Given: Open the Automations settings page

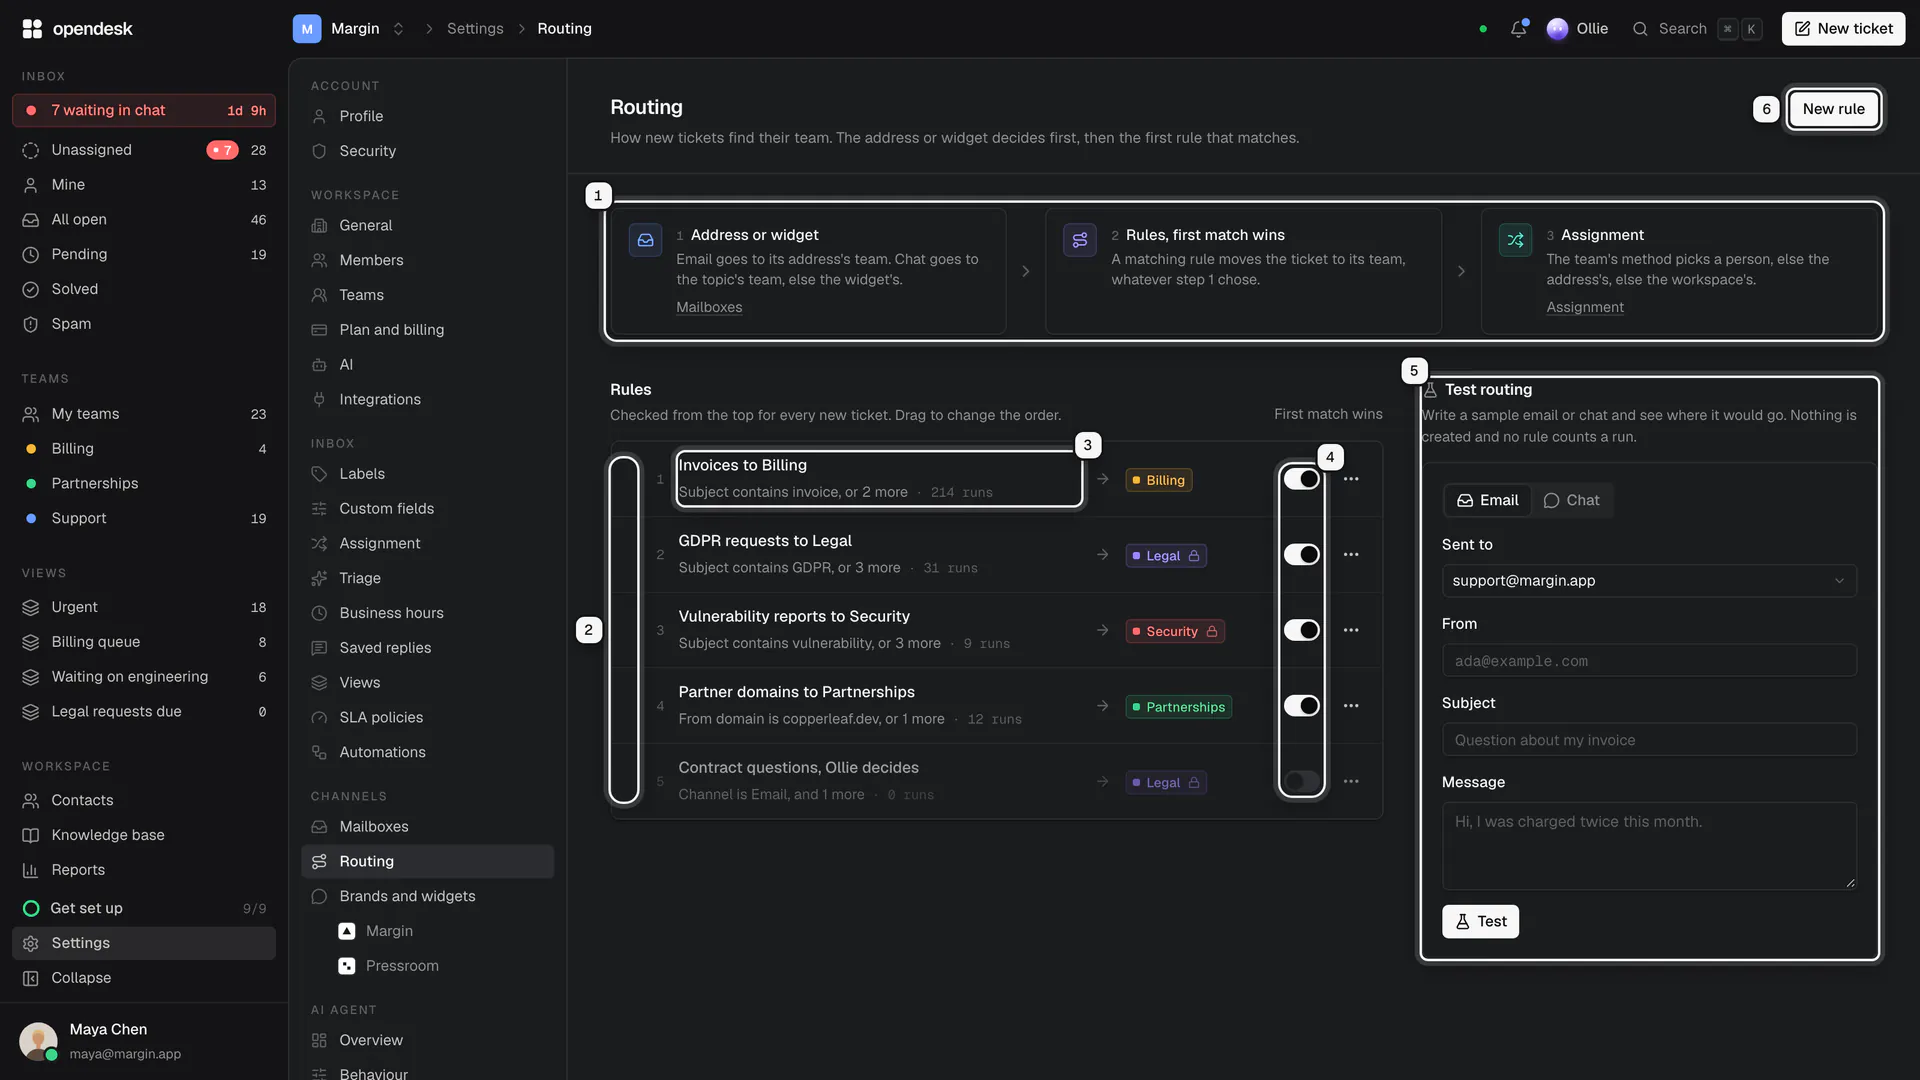Looking at the screenshot, I should point(427,752).
